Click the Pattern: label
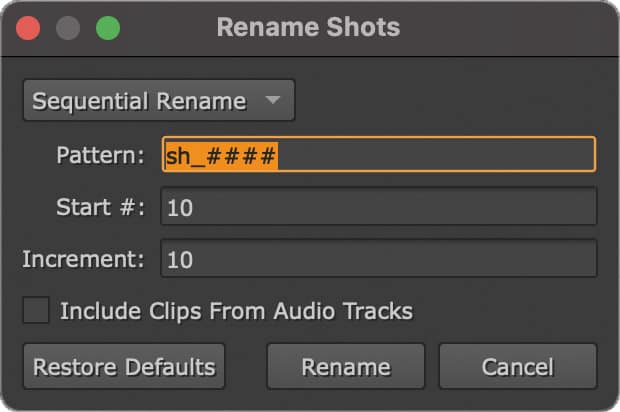 pos(100,155)
